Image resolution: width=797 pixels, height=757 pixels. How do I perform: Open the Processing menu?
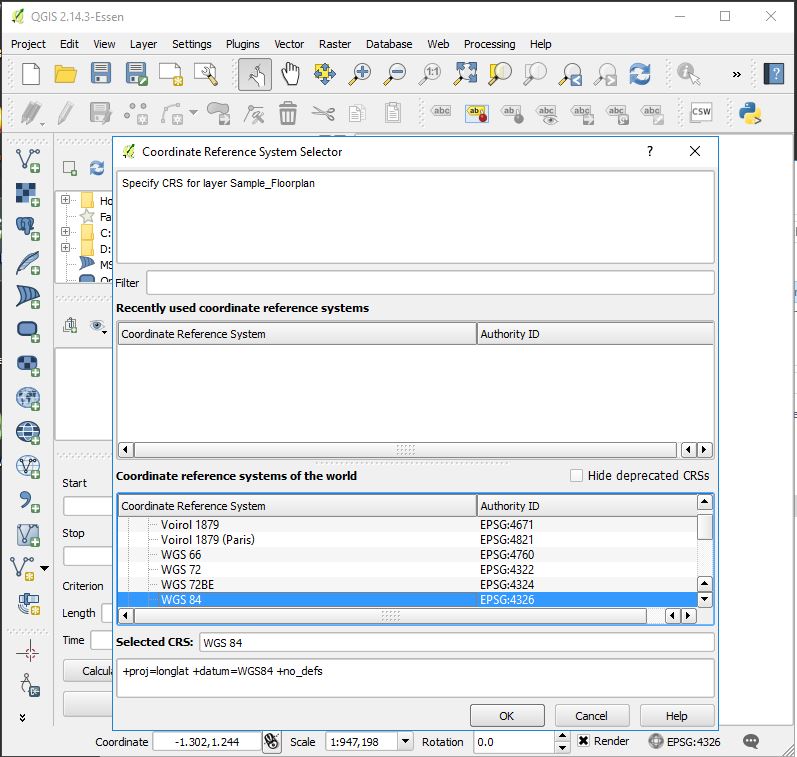[x=489, y=44]
